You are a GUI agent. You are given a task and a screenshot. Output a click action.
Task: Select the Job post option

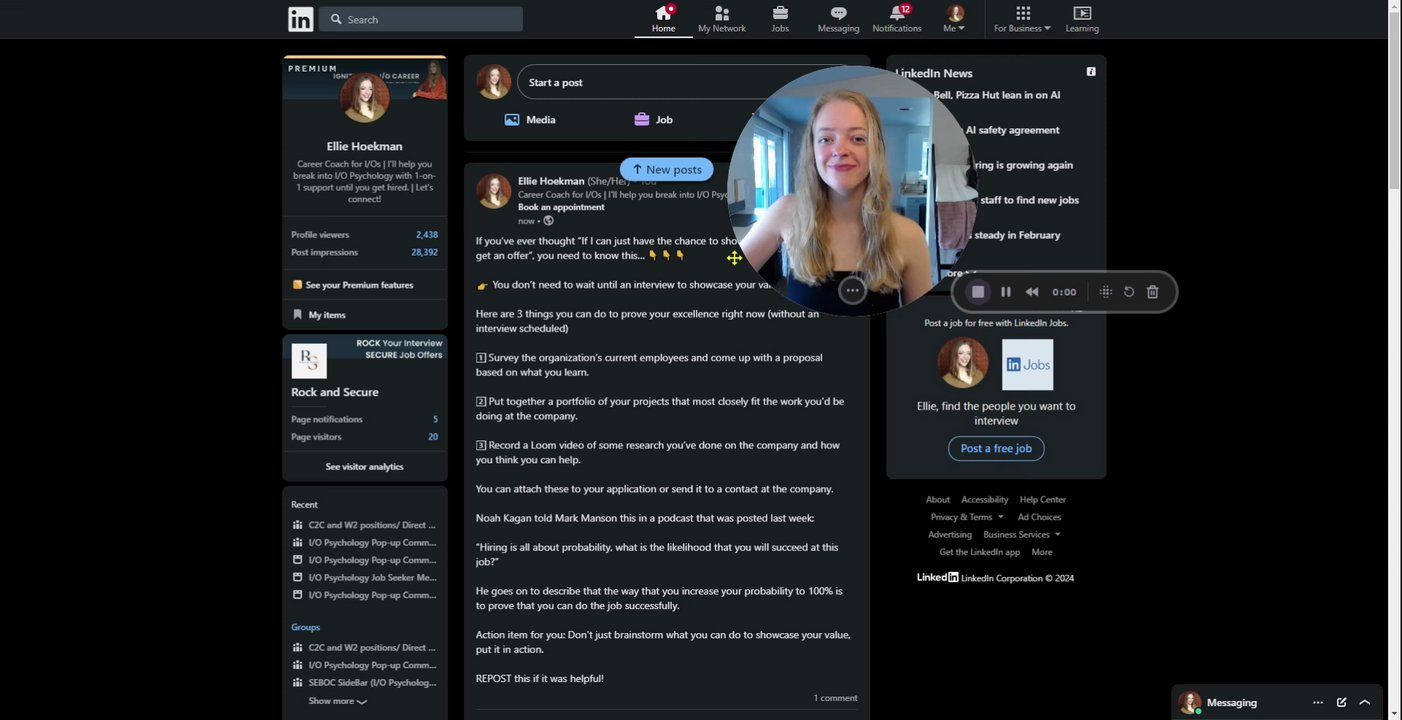pos(653,119)
